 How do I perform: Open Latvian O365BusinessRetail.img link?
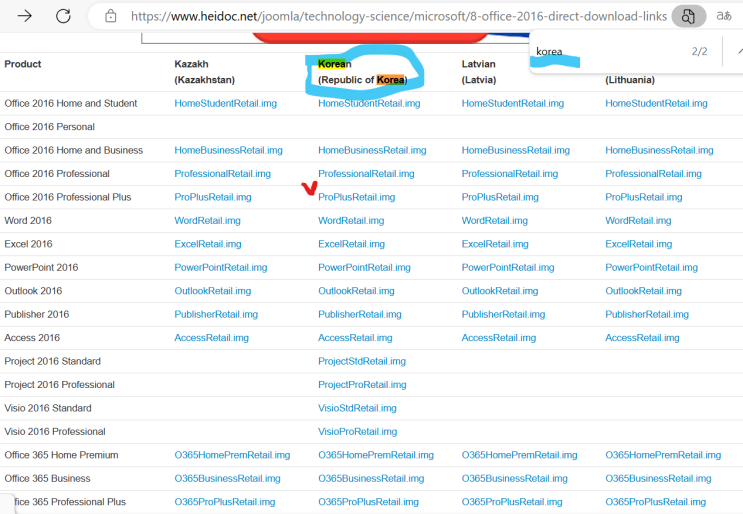pyautogui.click(x=515, y=478)
